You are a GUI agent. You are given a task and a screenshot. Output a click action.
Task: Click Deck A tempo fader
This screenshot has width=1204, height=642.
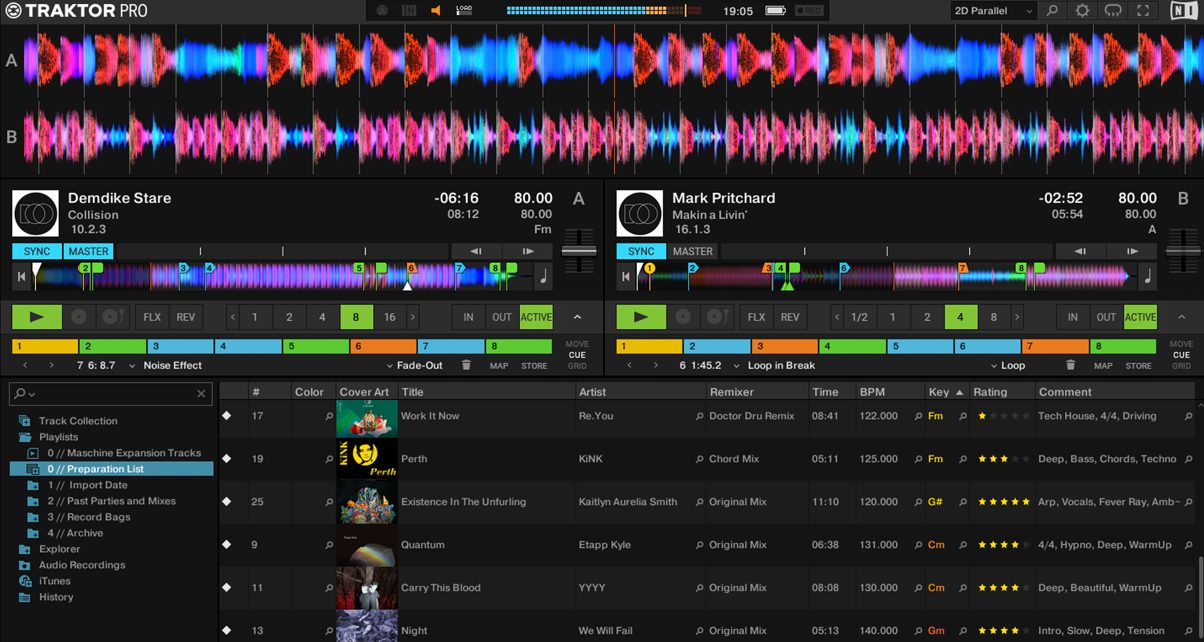[x=577, y=251]
